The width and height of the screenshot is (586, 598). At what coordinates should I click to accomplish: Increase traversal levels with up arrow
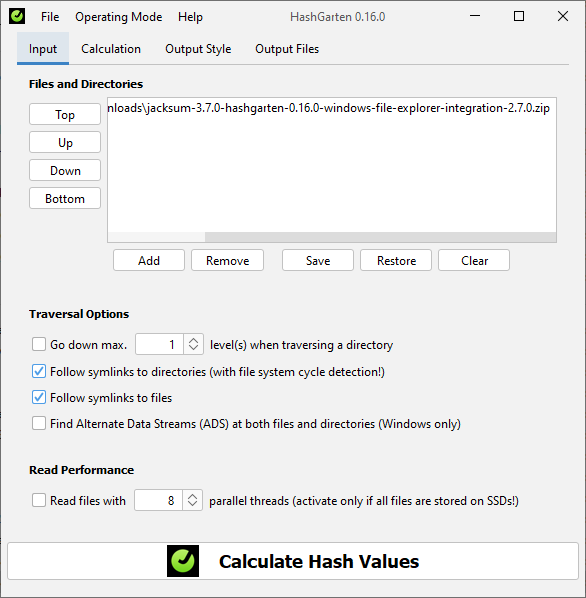tap(193, 340)
